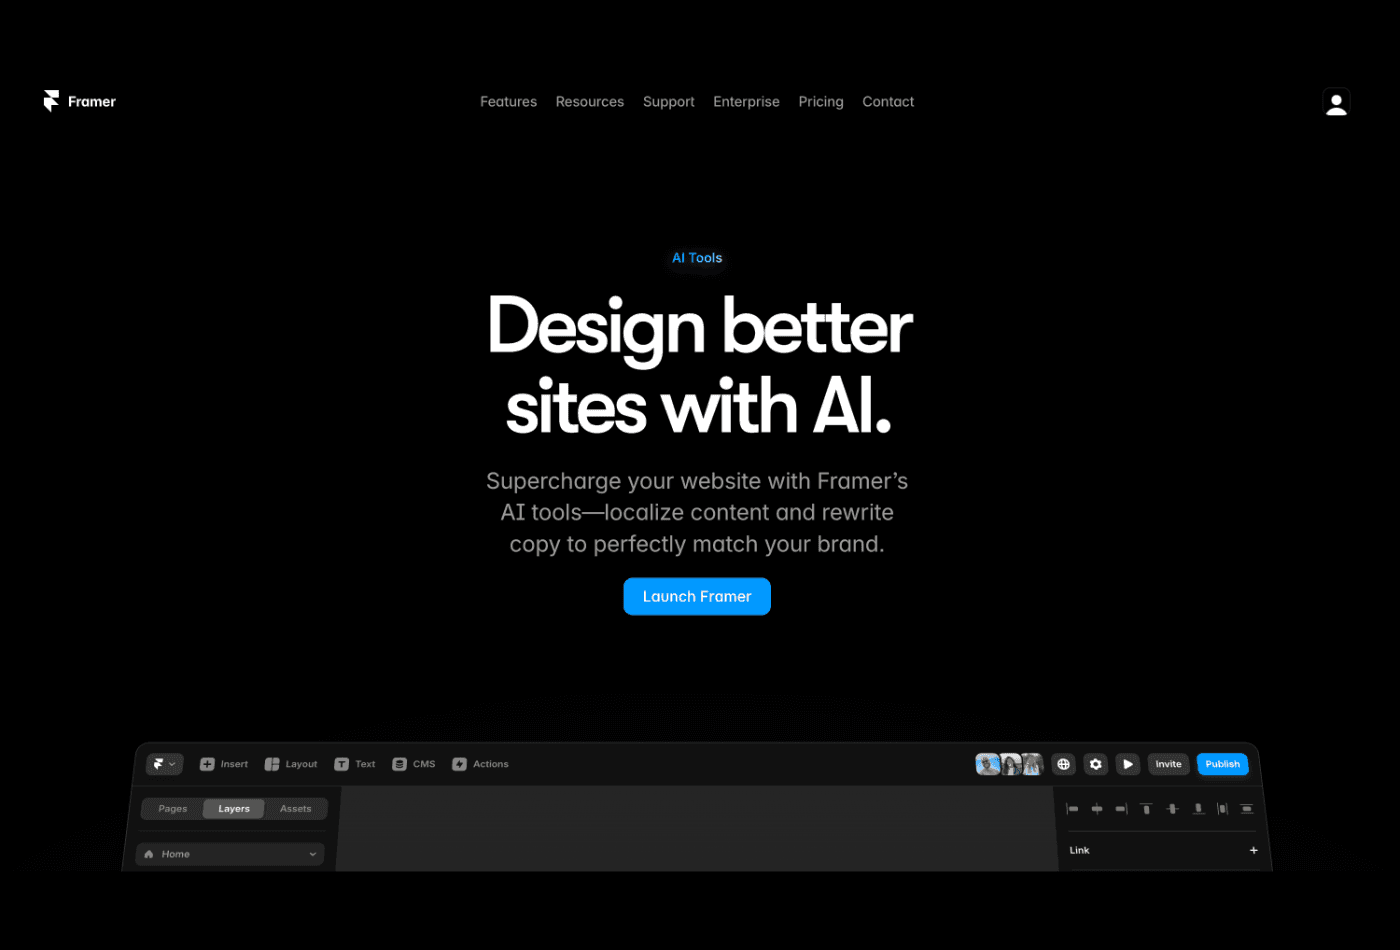Switch to the Assets tab
This screenshot has height=950, width=1400.
296,809
